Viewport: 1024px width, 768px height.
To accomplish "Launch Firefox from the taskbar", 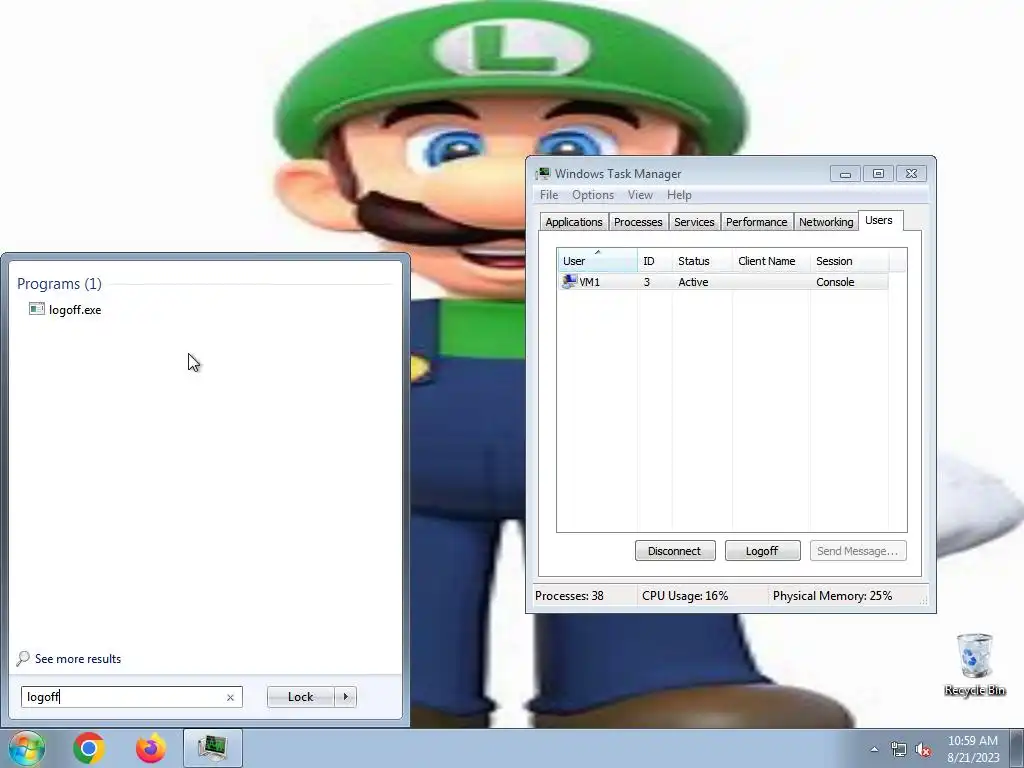I will [x=151, y=748].
